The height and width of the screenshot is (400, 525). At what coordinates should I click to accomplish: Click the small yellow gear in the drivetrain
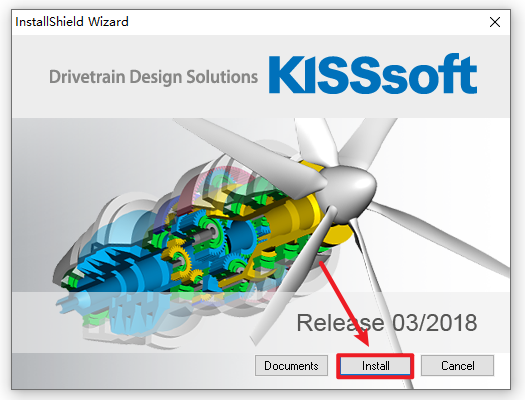(175, 254)
